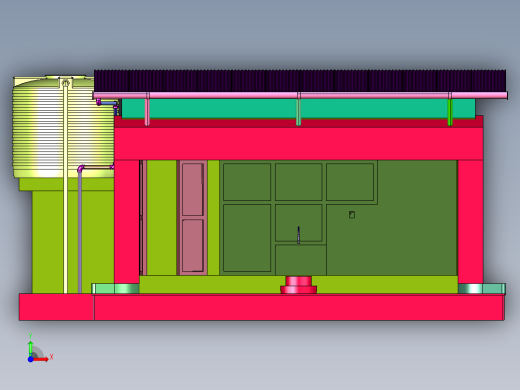Pick the purple elbow fitting under the tank

coord(80,168)
